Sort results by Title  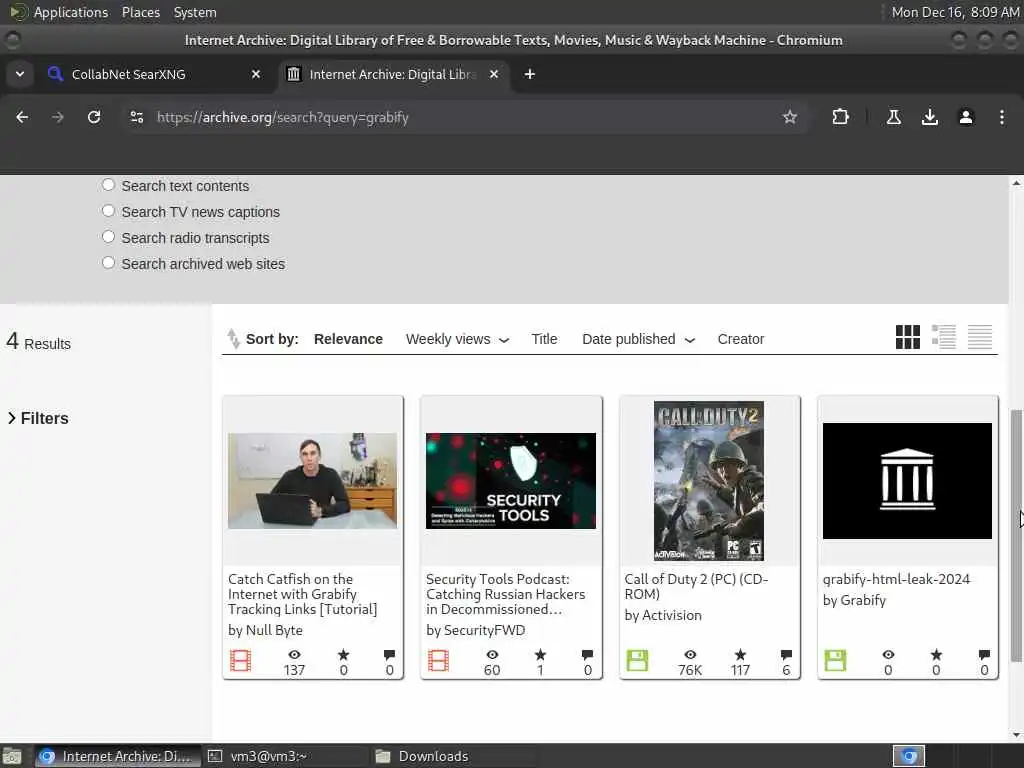click(x=544, y=339)
